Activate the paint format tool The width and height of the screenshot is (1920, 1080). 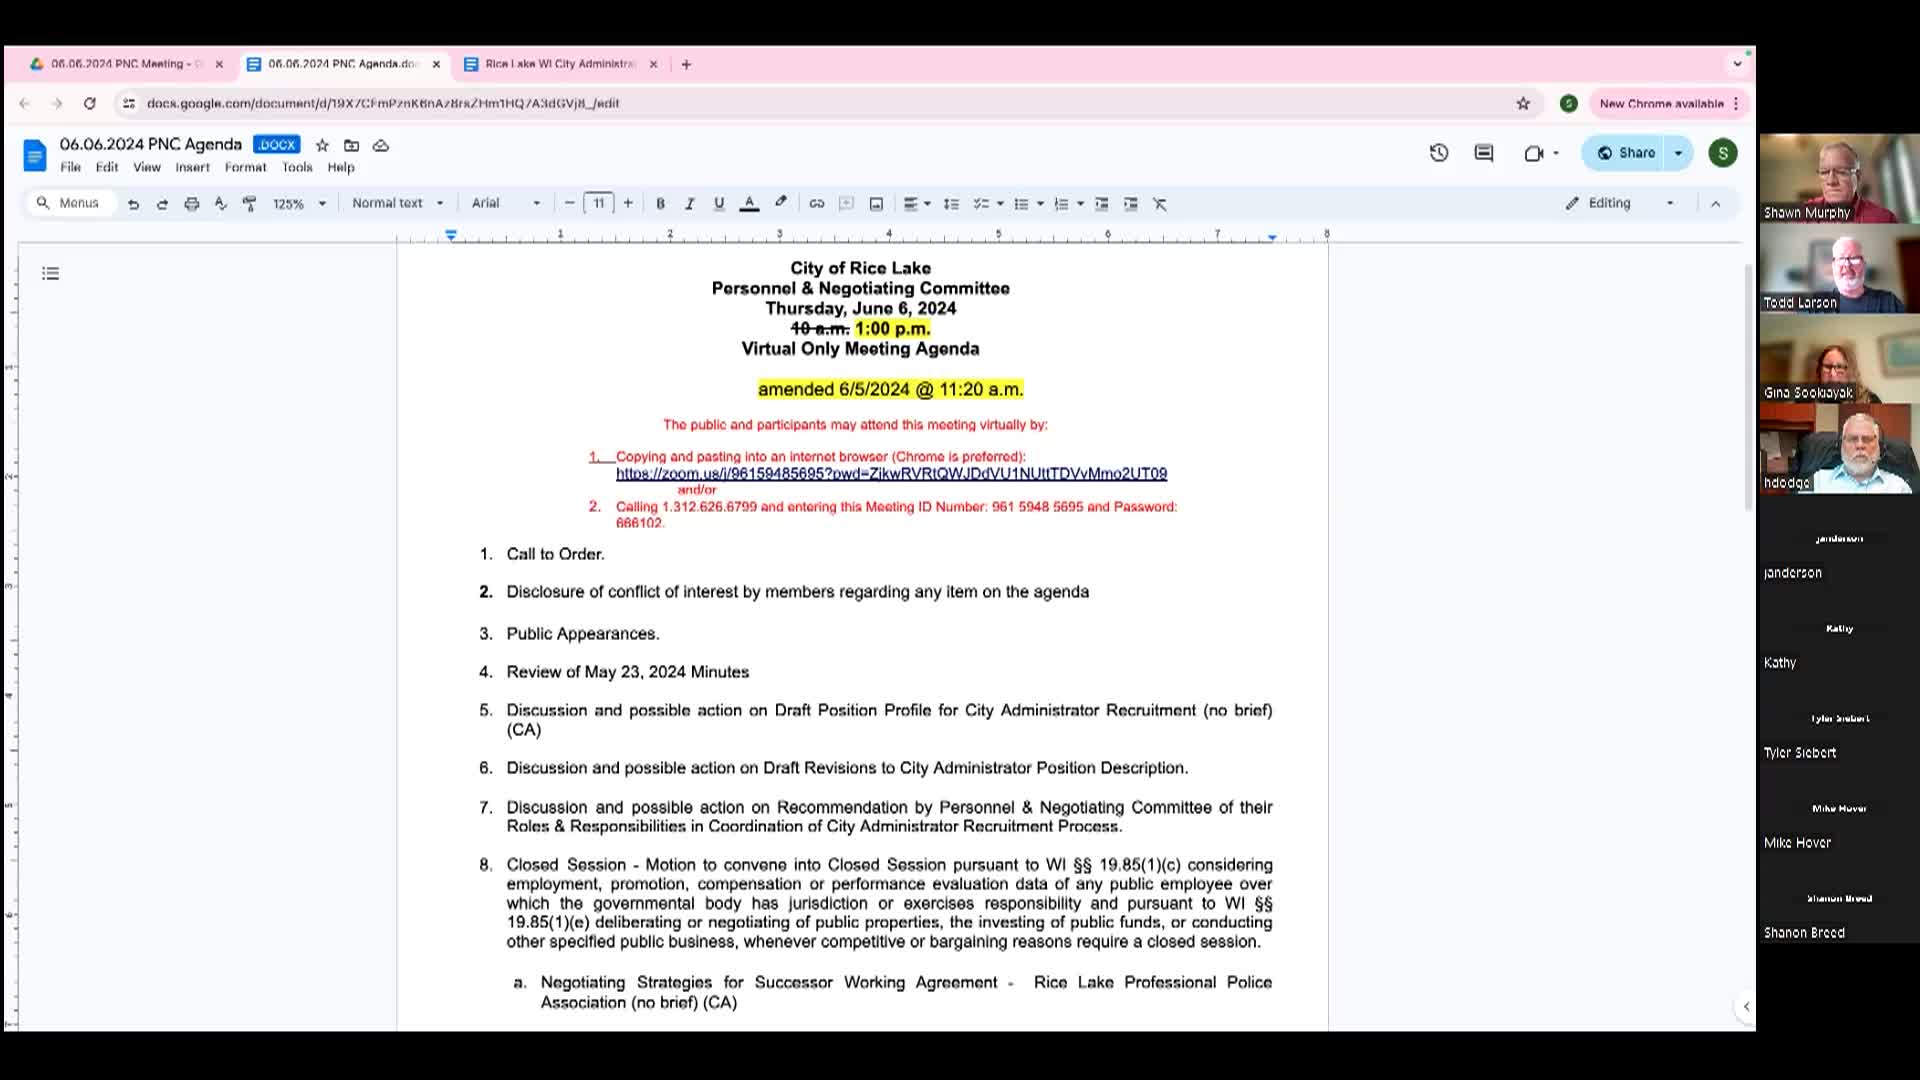[250, 204]
